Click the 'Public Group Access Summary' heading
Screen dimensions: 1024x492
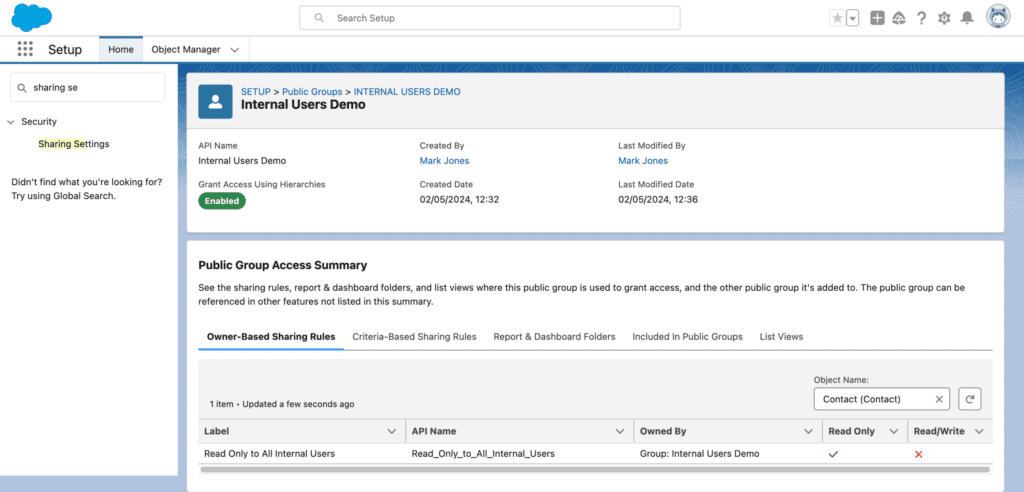tap(283, 265)
